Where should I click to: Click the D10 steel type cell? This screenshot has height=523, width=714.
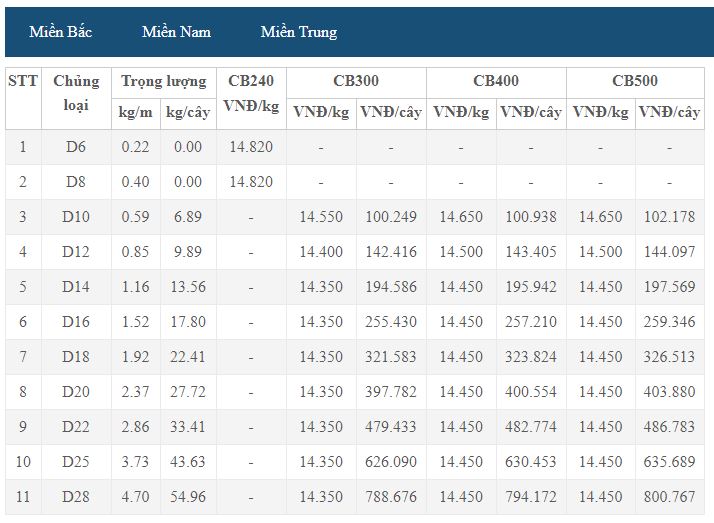[x=76, y=217]
